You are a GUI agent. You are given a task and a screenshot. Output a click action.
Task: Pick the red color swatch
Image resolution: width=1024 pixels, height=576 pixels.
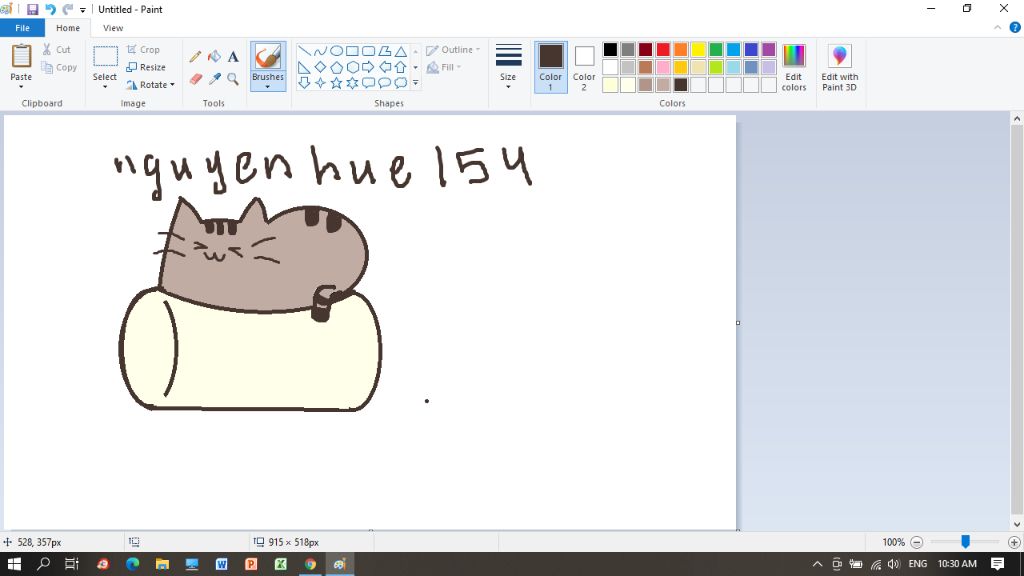click(x=663, y=50)
